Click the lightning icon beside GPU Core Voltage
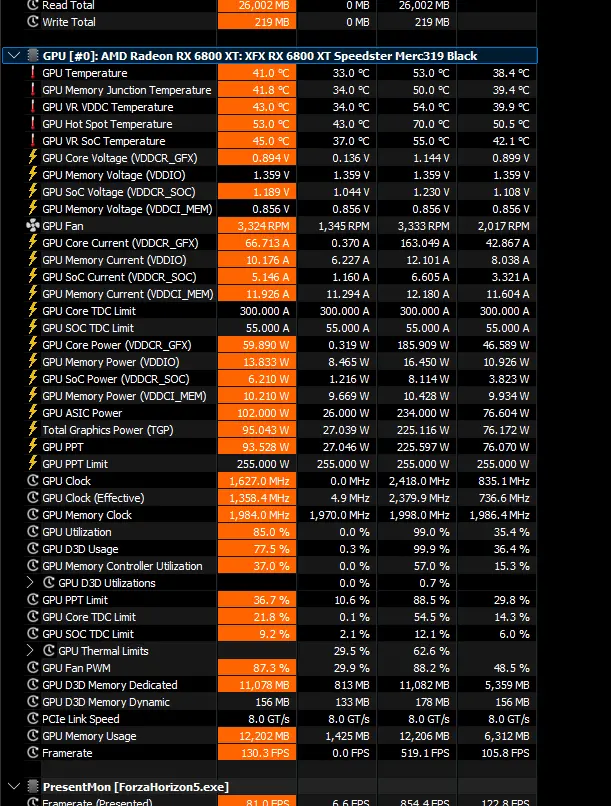The height and width of the screenshot is (806, 611). point(33,157)
